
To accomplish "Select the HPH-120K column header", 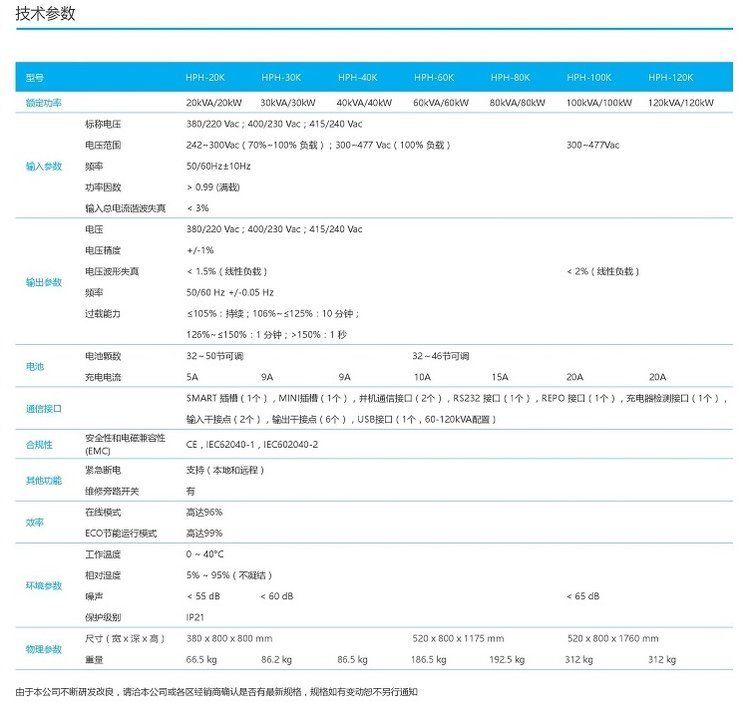I will (671, 77).
